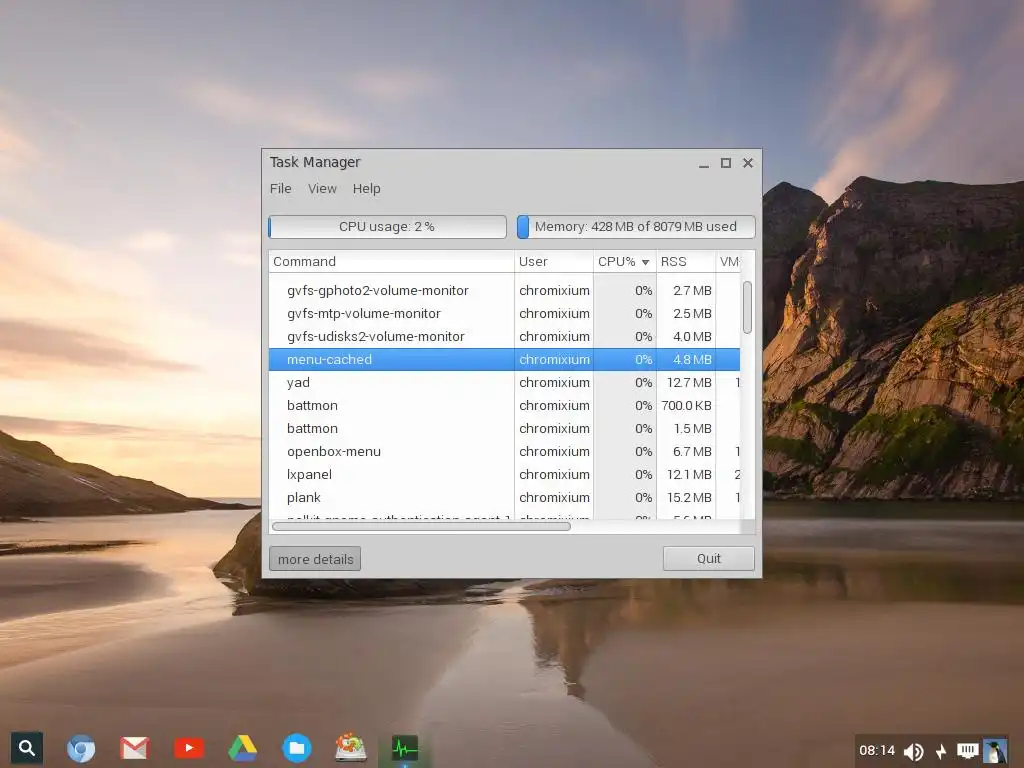Open the View menu

[322, 189]
